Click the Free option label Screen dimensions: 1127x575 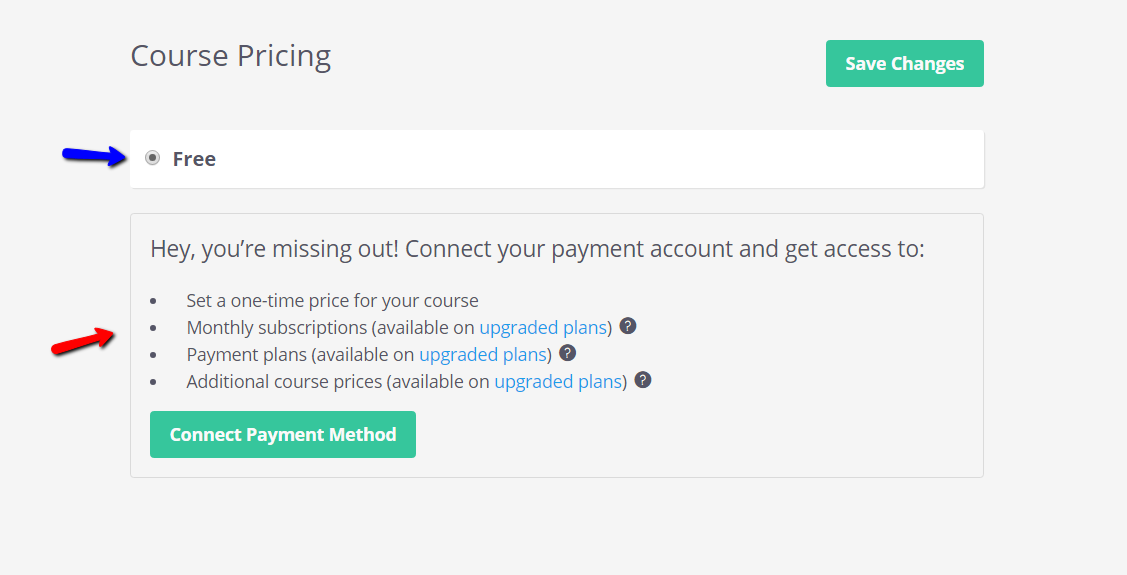(194, 159)
